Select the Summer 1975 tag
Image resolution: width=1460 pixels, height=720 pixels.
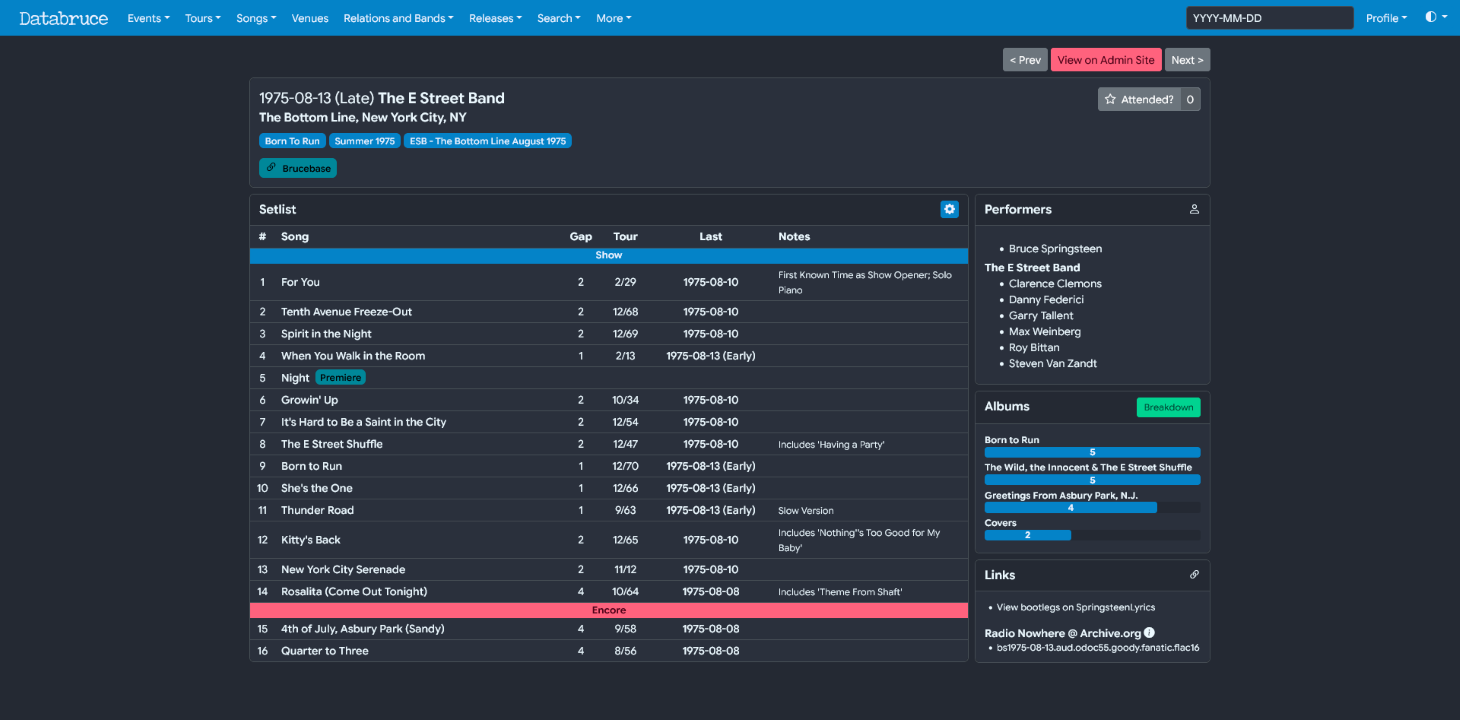coord(365,141)
